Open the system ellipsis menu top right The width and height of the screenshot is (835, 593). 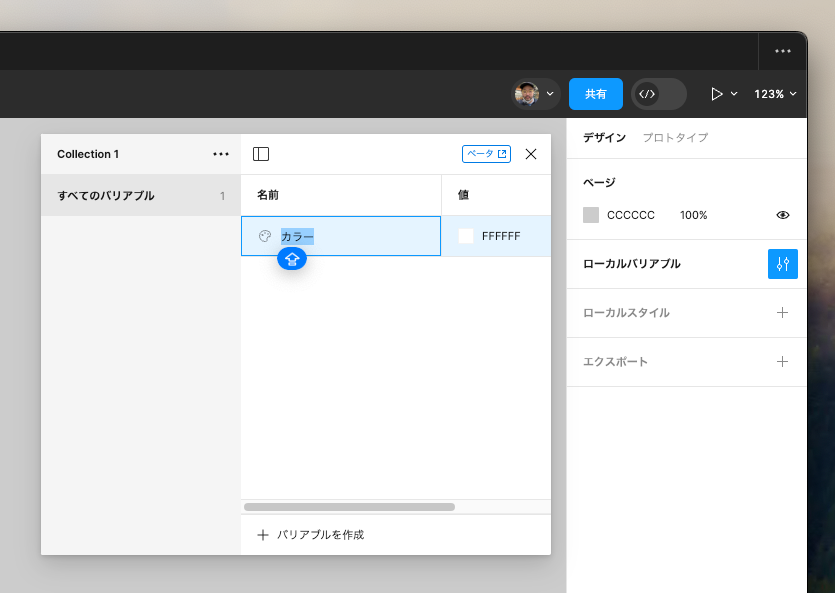click(x=782, y=51)
